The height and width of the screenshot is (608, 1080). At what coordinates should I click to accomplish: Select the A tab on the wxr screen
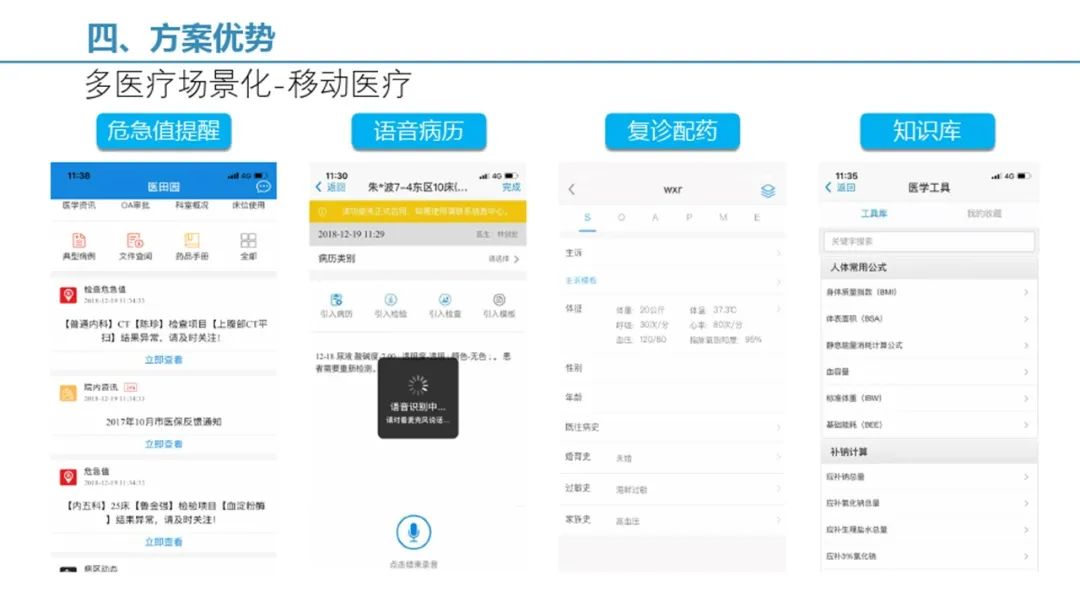pos(655,218)
